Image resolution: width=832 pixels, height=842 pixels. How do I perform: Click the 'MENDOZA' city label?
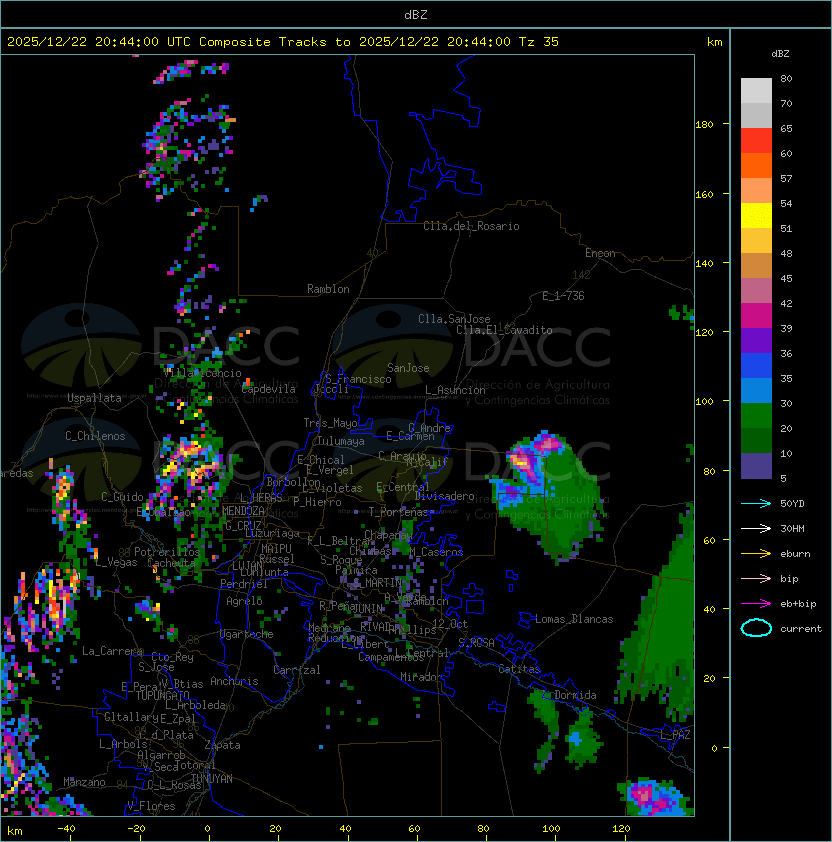click(x=243, y=511)
